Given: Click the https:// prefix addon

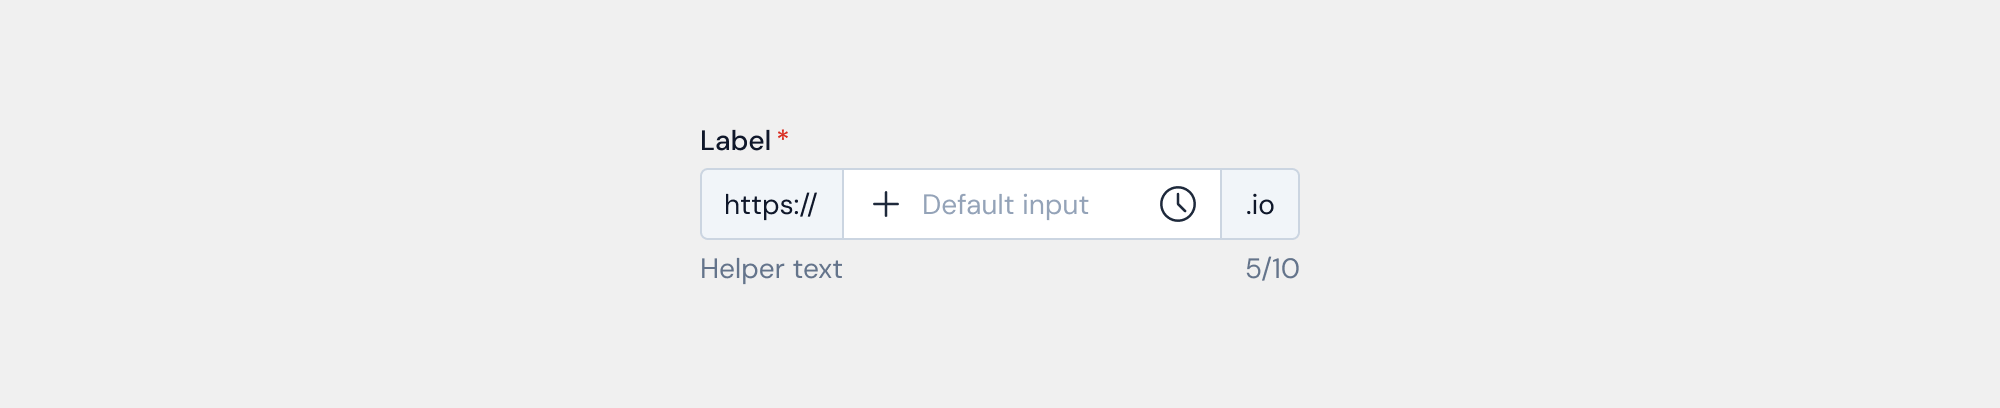Looking at the screenshot, I should [771, 205].
